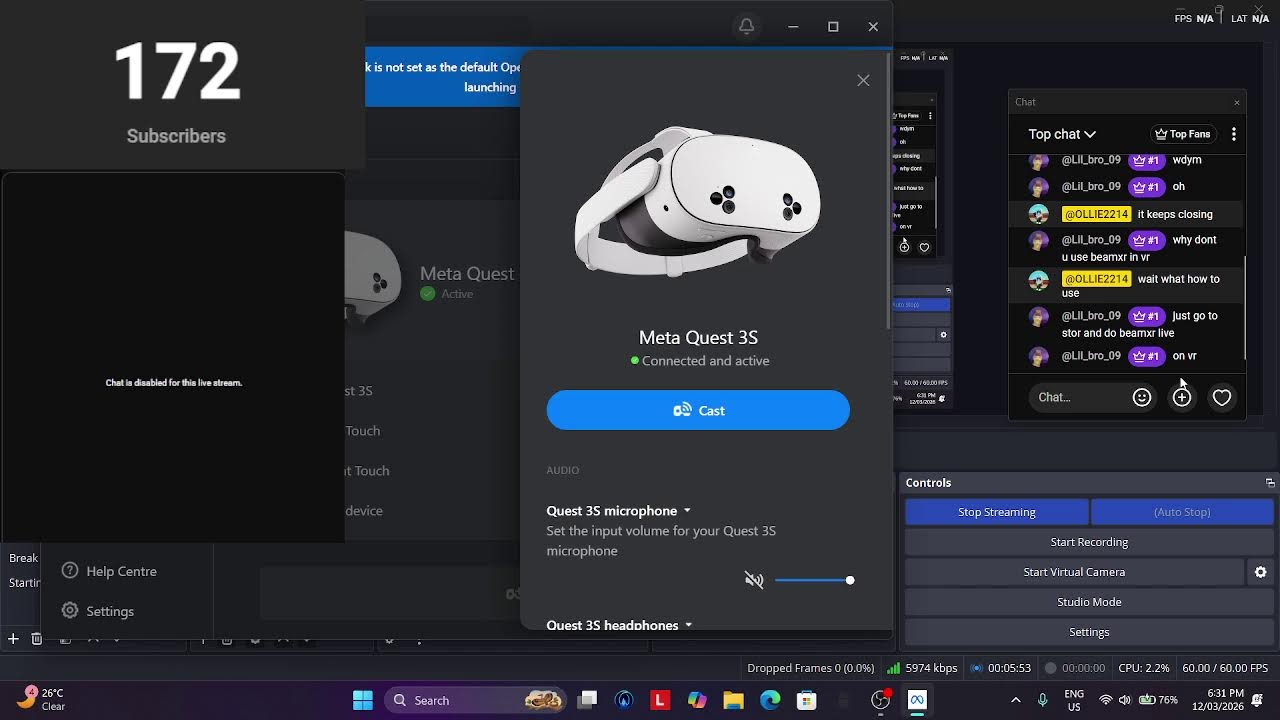
Task: Open Settings in Quest Link sidebar
Action: pyautogui.click(x=97, y=611)
